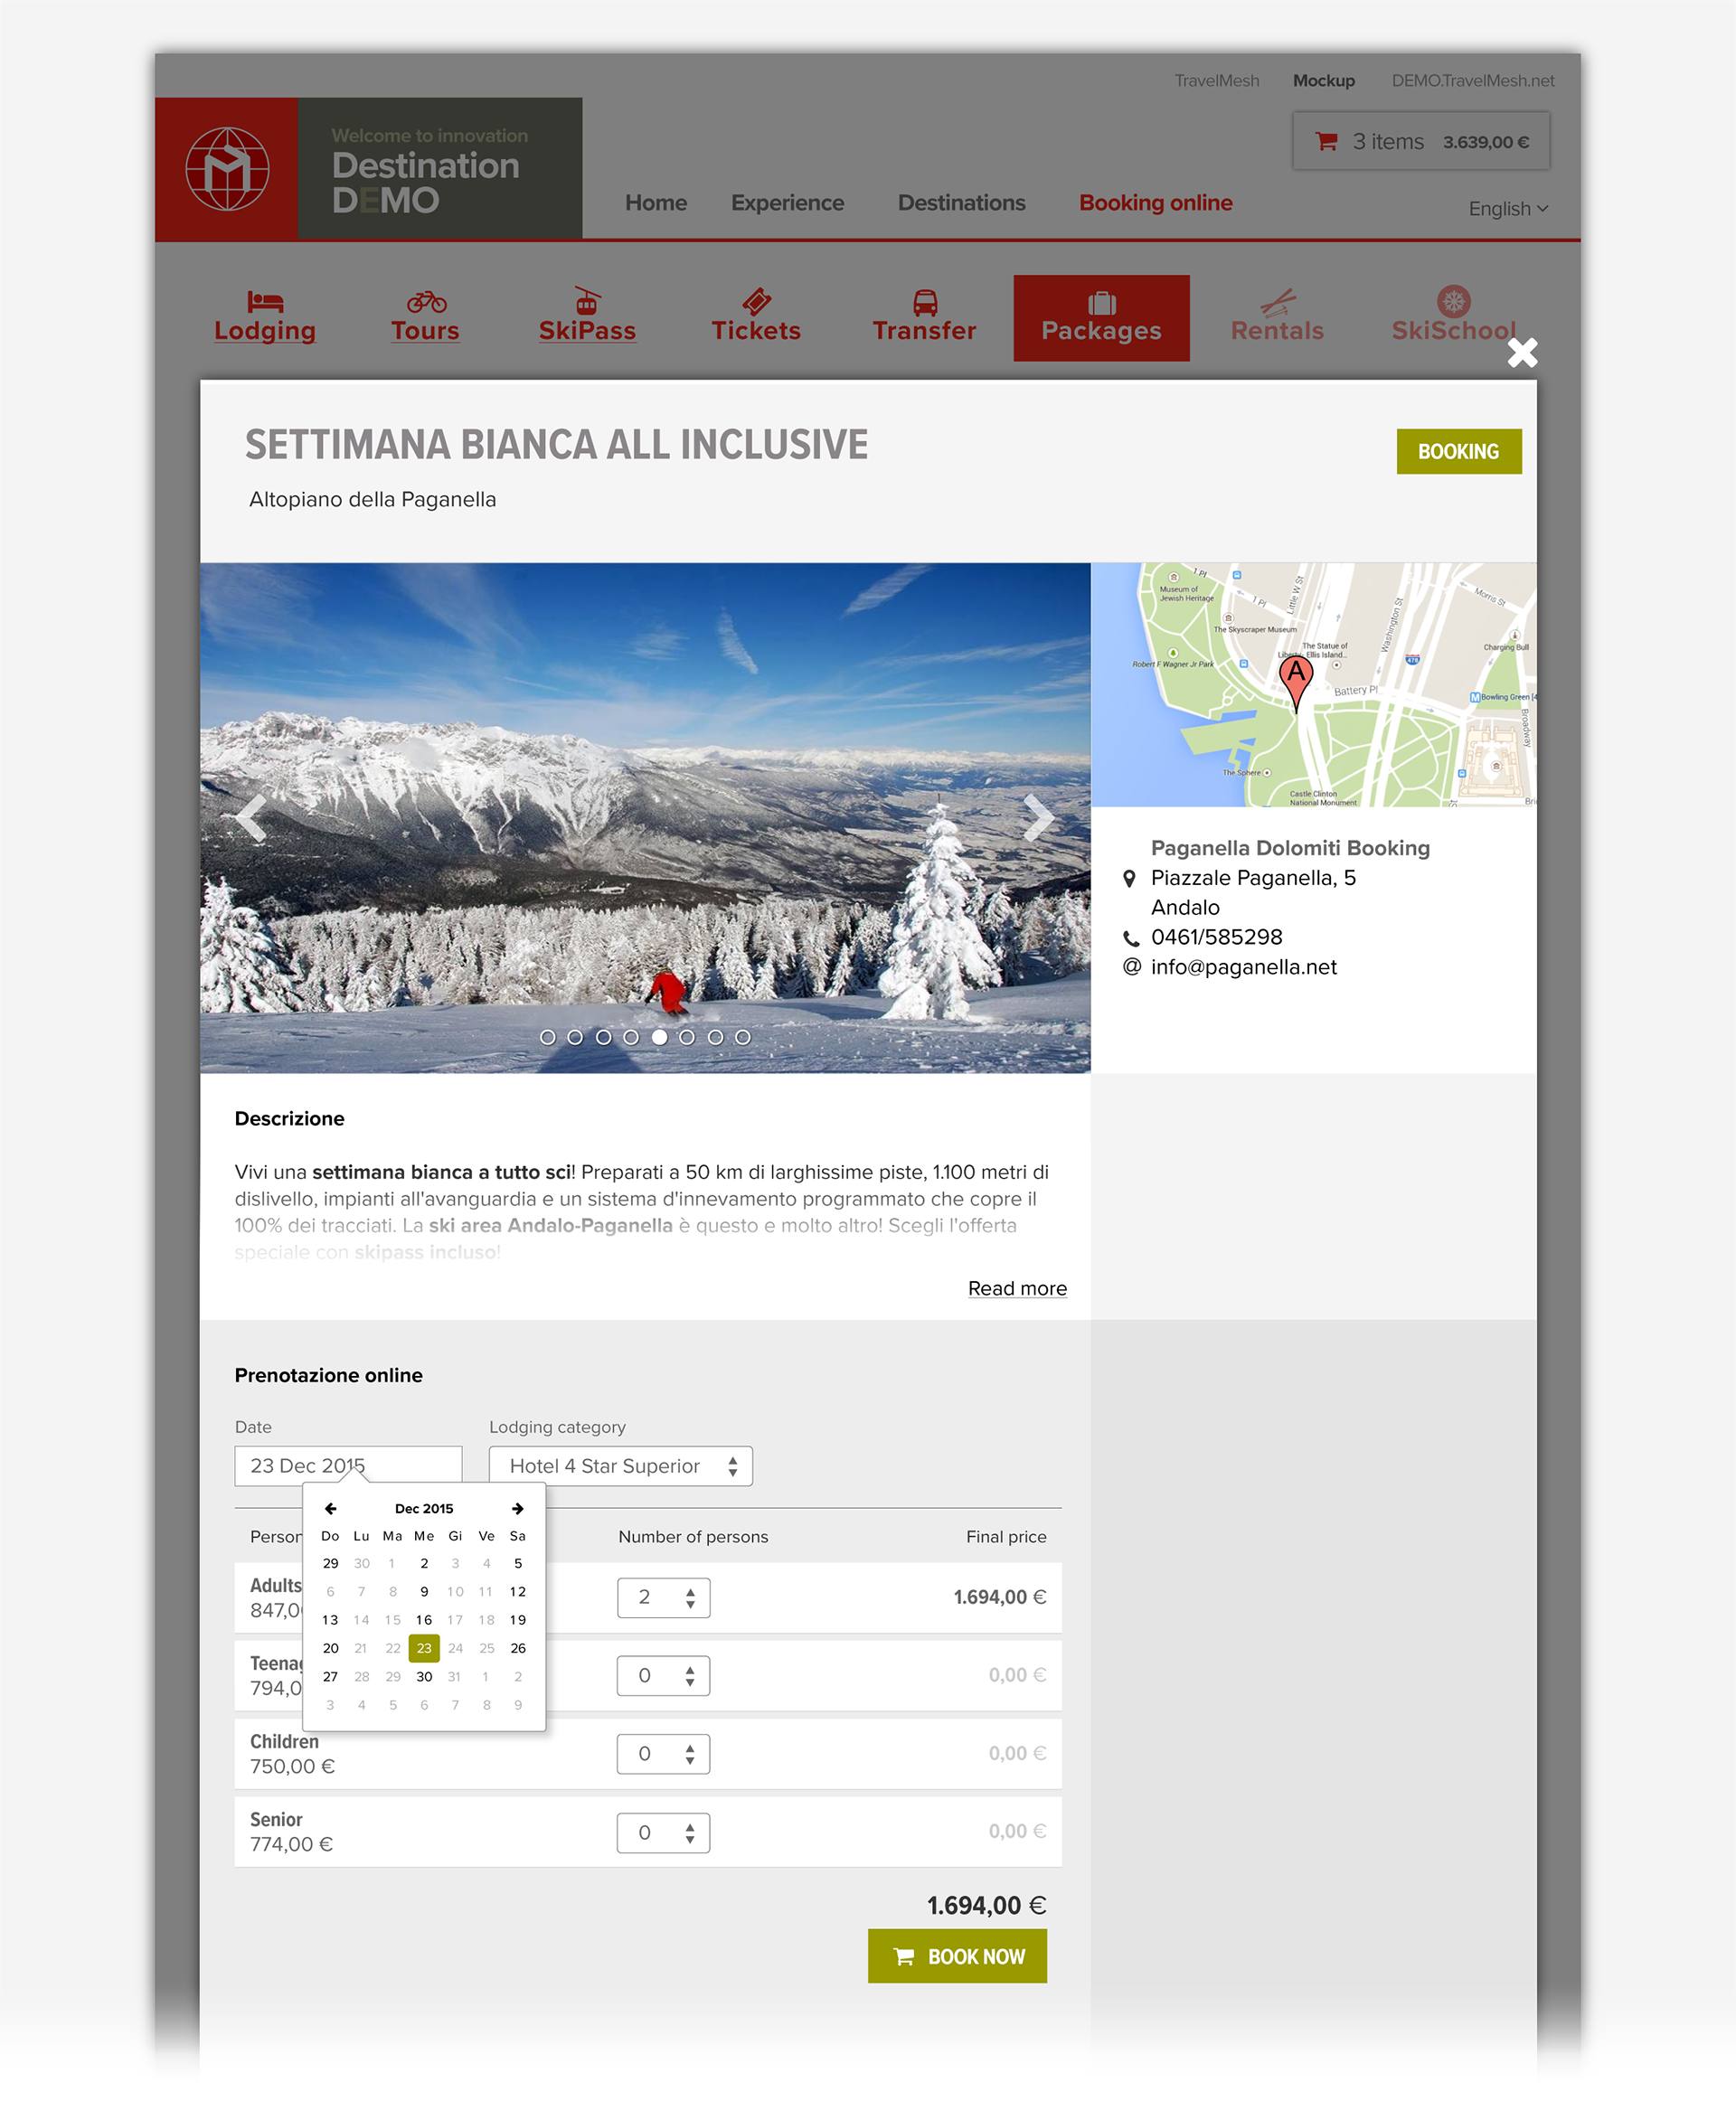Viewport: 1736px width, 2101px height.
Task: Open the Mockup top link
Action: [1323, 80]
